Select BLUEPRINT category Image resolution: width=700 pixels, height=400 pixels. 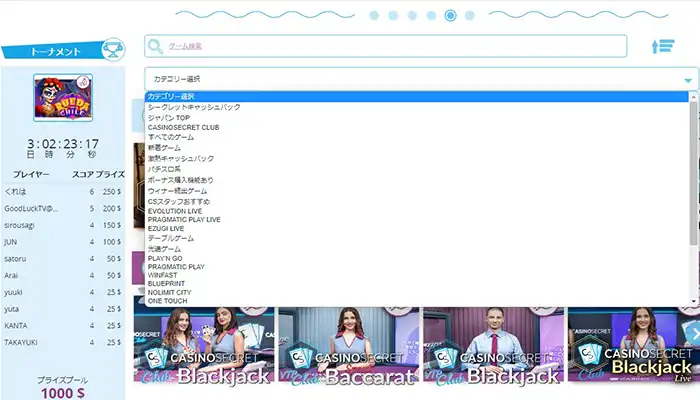coord(167,284)
